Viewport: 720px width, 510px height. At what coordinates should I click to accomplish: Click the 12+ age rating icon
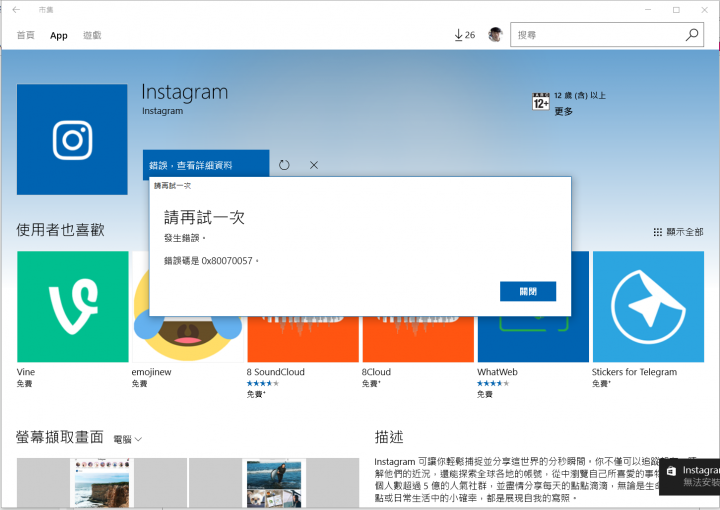point(540,101)
